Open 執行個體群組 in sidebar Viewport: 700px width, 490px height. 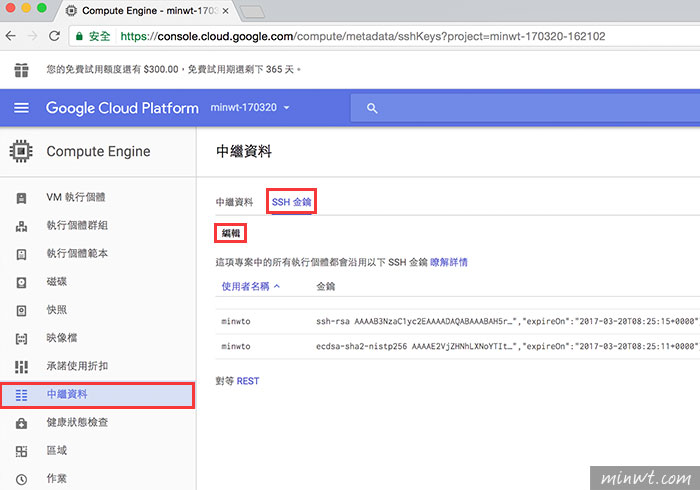point(77,225)
